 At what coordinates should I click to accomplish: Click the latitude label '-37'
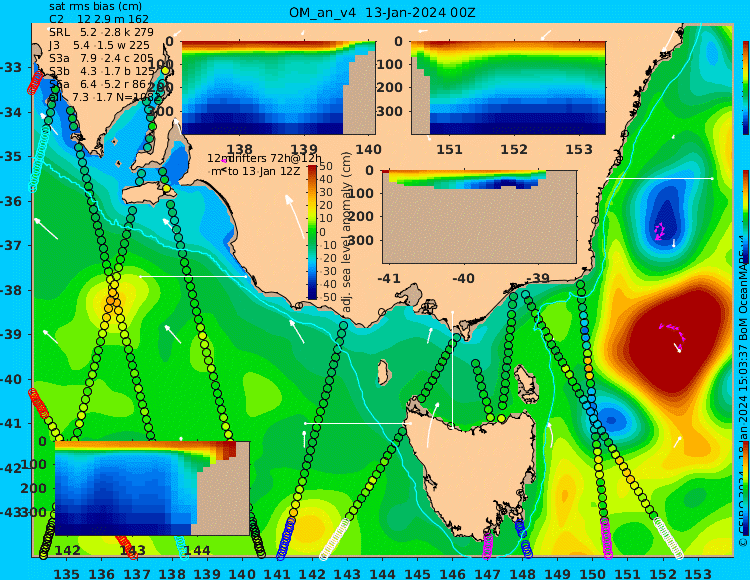pyautogui.click(x=11, y=245)
